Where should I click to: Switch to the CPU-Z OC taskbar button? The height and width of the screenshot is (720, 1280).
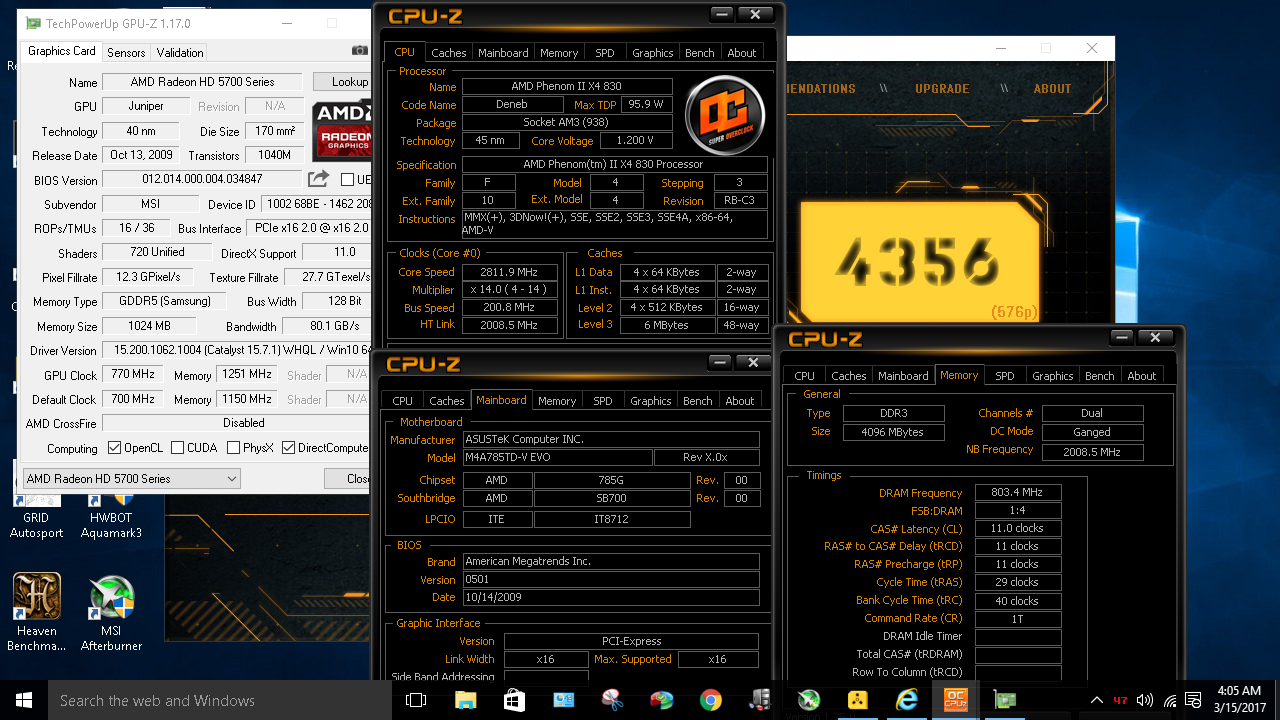tap(955, 700)
